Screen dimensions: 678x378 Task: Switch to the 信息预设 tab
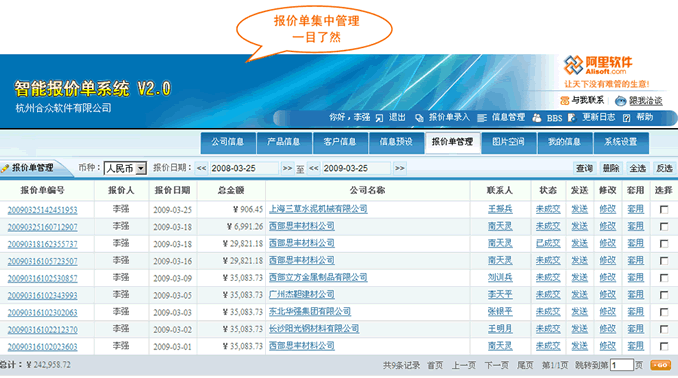(x=396, y=143)
